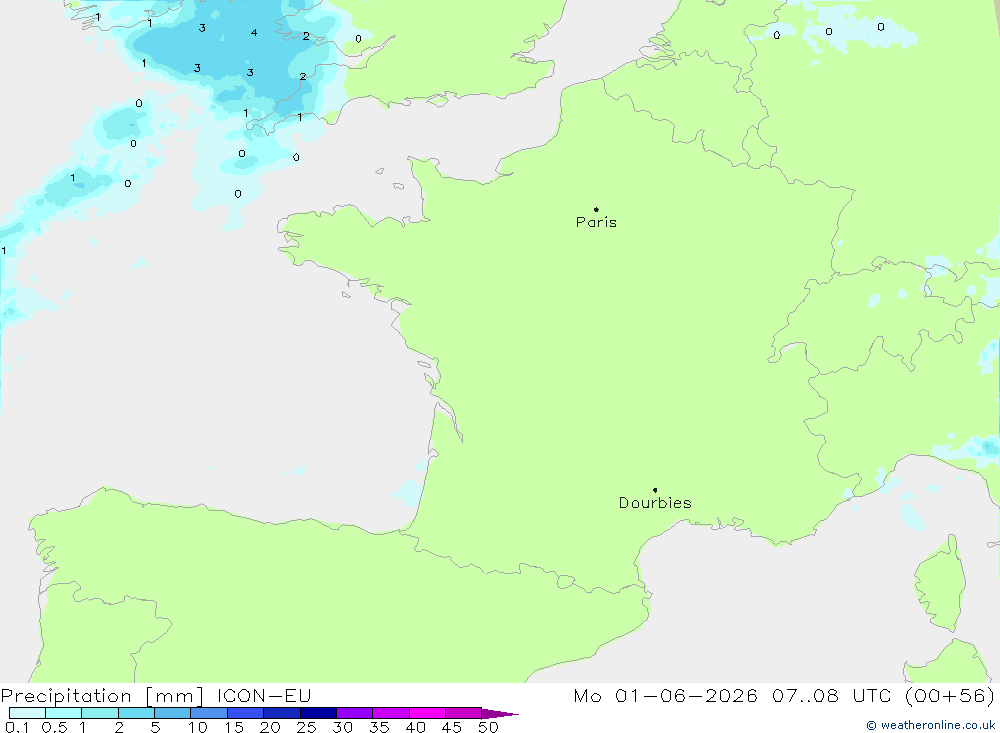Select the 1–2 mm legend swatch
1000x733 pixels.
click(100, 713)
